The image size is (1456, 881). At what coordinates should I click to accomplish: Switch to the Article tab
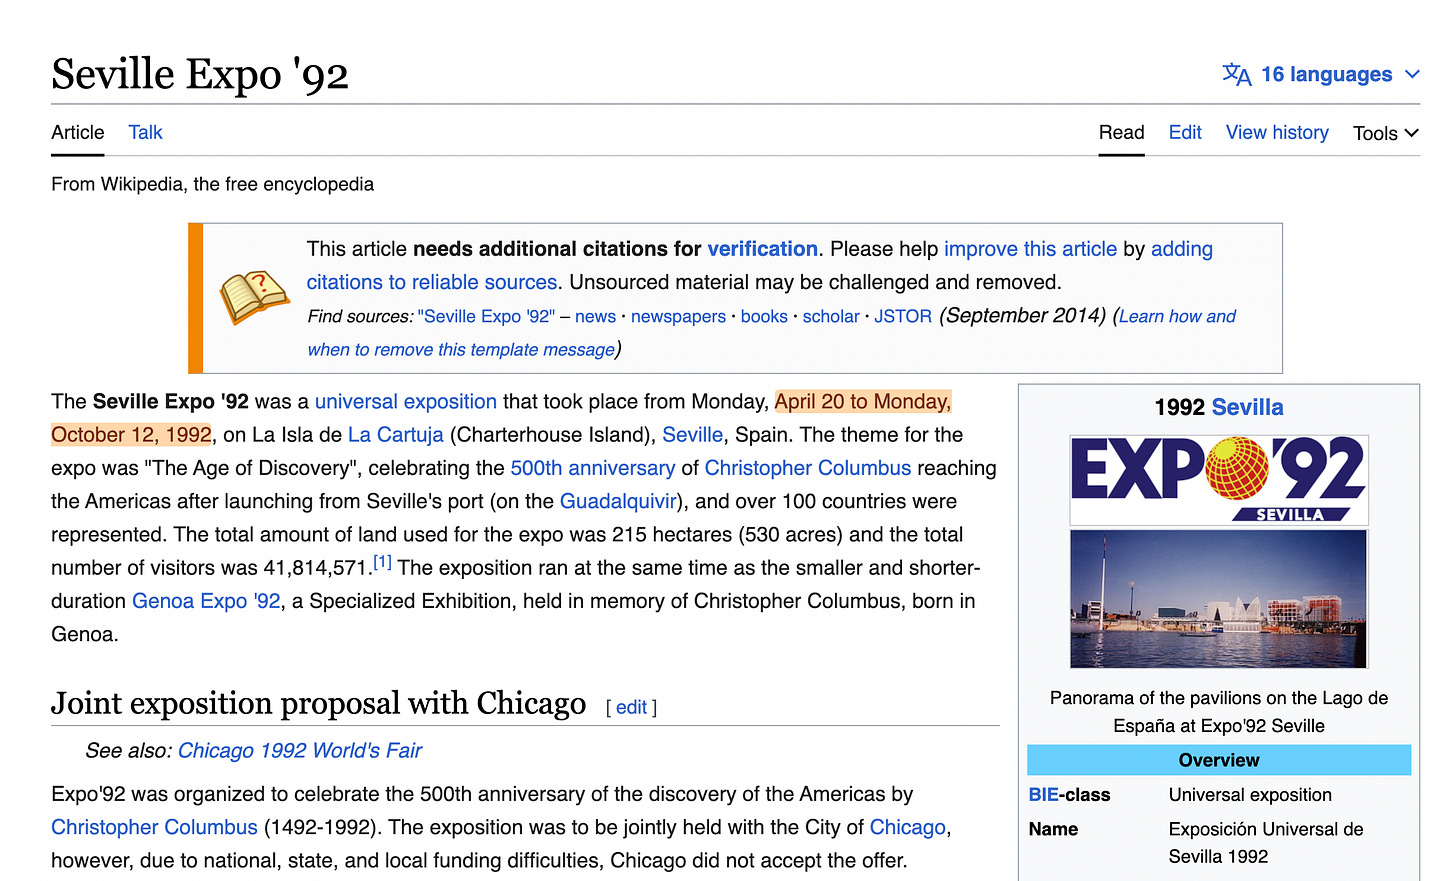(78, 133)
